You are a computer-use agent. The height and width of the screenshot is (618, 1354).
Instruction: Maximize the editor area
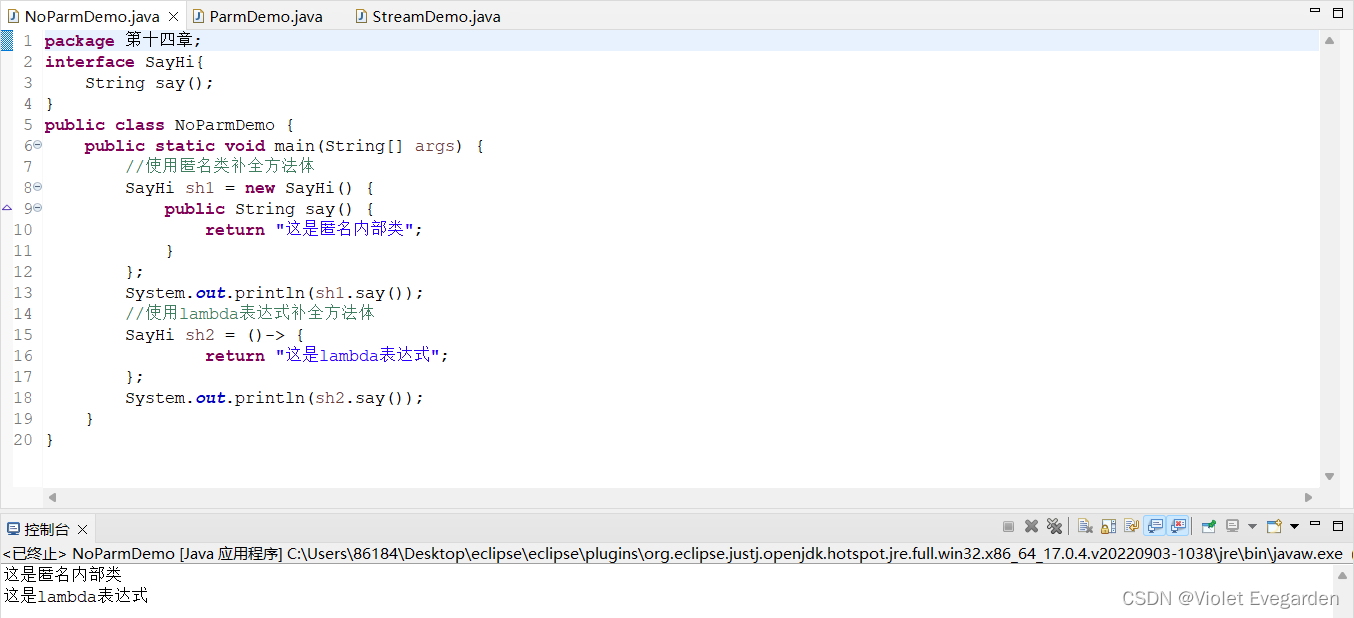pos(1338,12)
